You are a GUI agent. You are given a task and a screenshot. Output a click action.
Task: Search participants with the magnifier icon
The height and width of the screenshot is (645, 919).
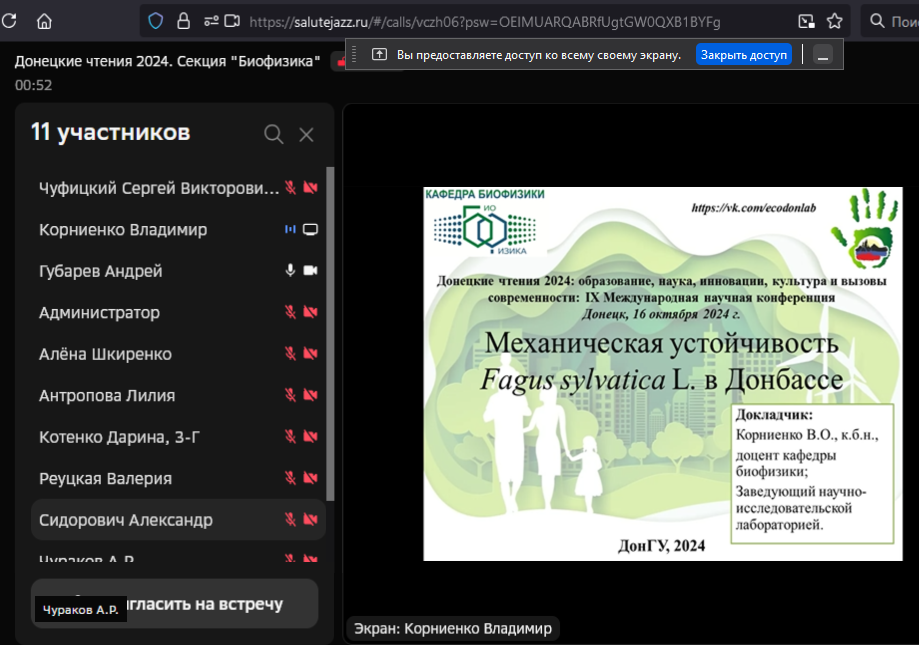click(273, 134)
